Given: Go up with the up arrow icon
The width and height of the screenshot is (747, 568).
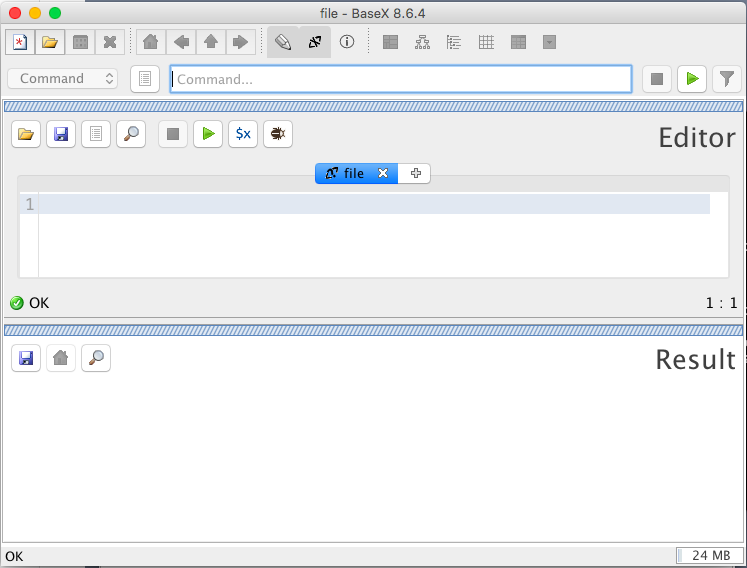Looking at the screenshot, I should click(x=211, y=42).
